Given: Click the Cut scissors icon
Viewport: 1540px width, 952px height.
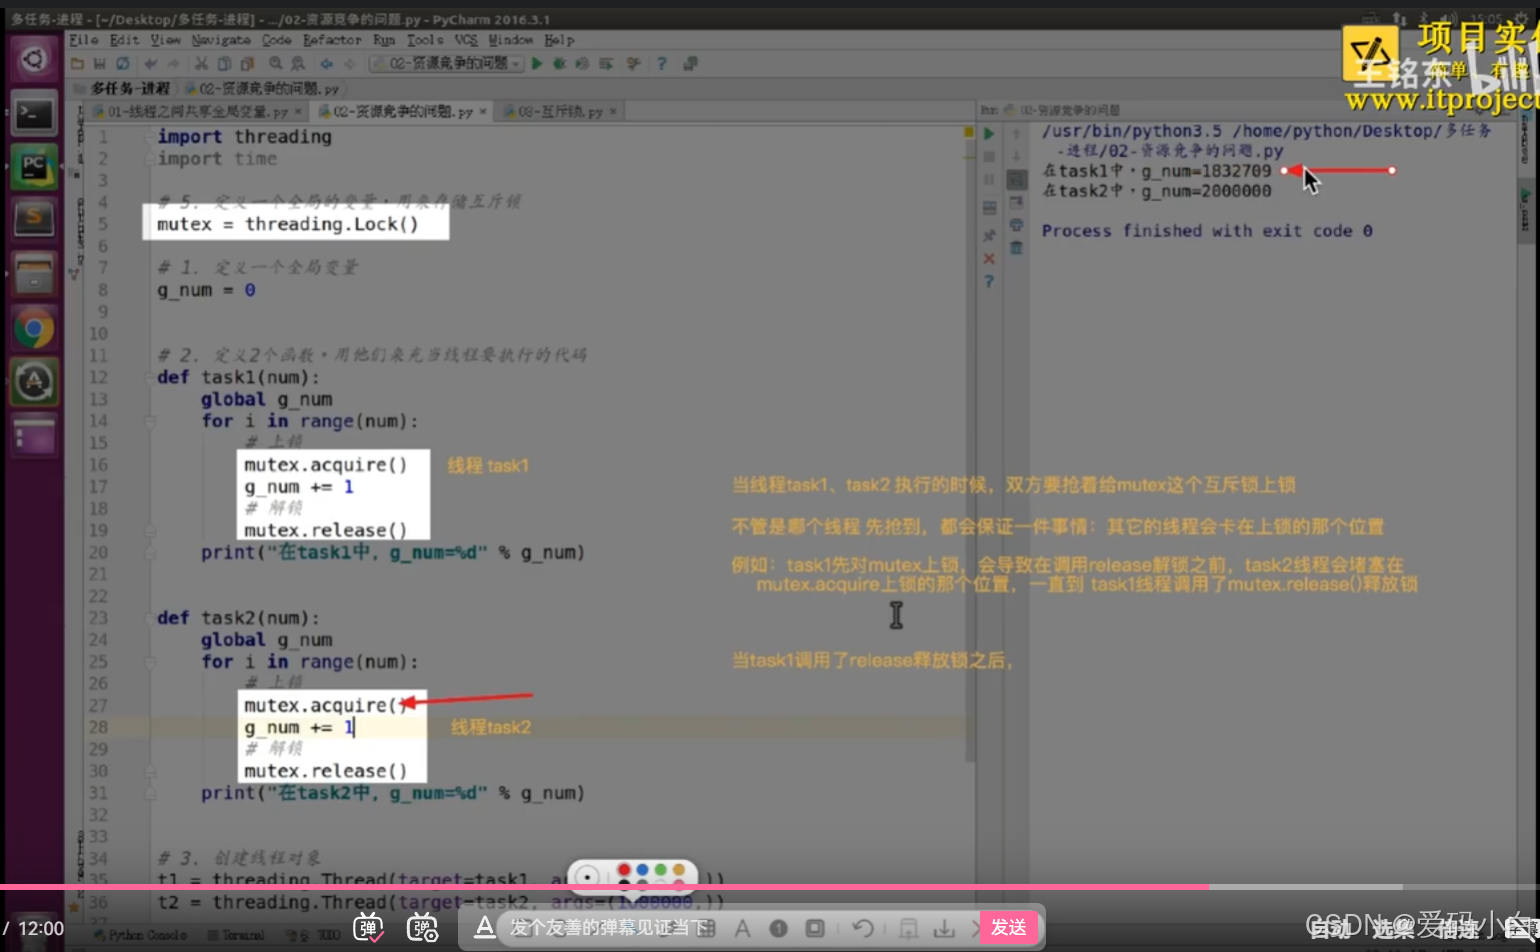Looking at the screenshot, I should pyautogui.click(x=201, y=64).
